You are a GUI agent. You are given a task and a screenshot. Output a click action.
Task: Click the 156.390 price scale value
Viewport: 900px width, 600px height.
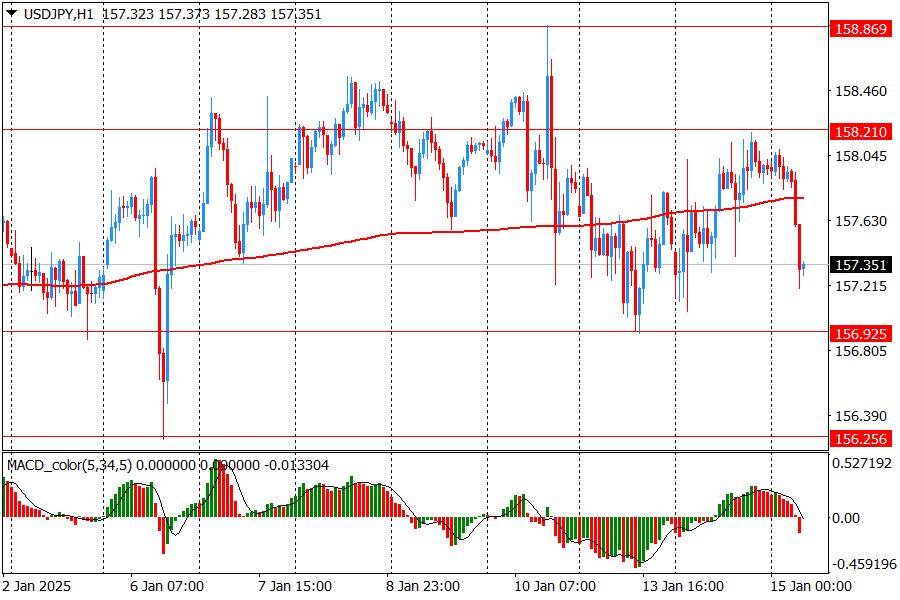pyautogui.click(x=860, y=416)
